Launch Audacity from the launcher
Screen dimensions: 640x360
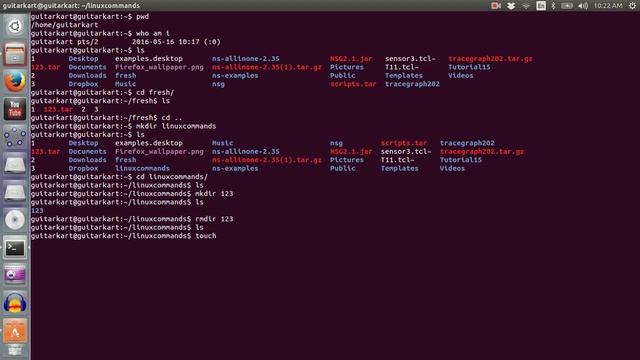pos(15,303)
